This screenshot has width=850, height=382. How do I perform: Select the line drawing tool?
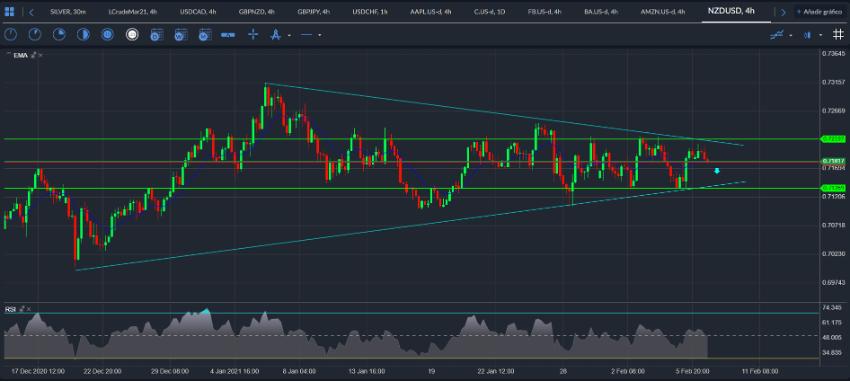pyautogui.click(x=306, y=35)
